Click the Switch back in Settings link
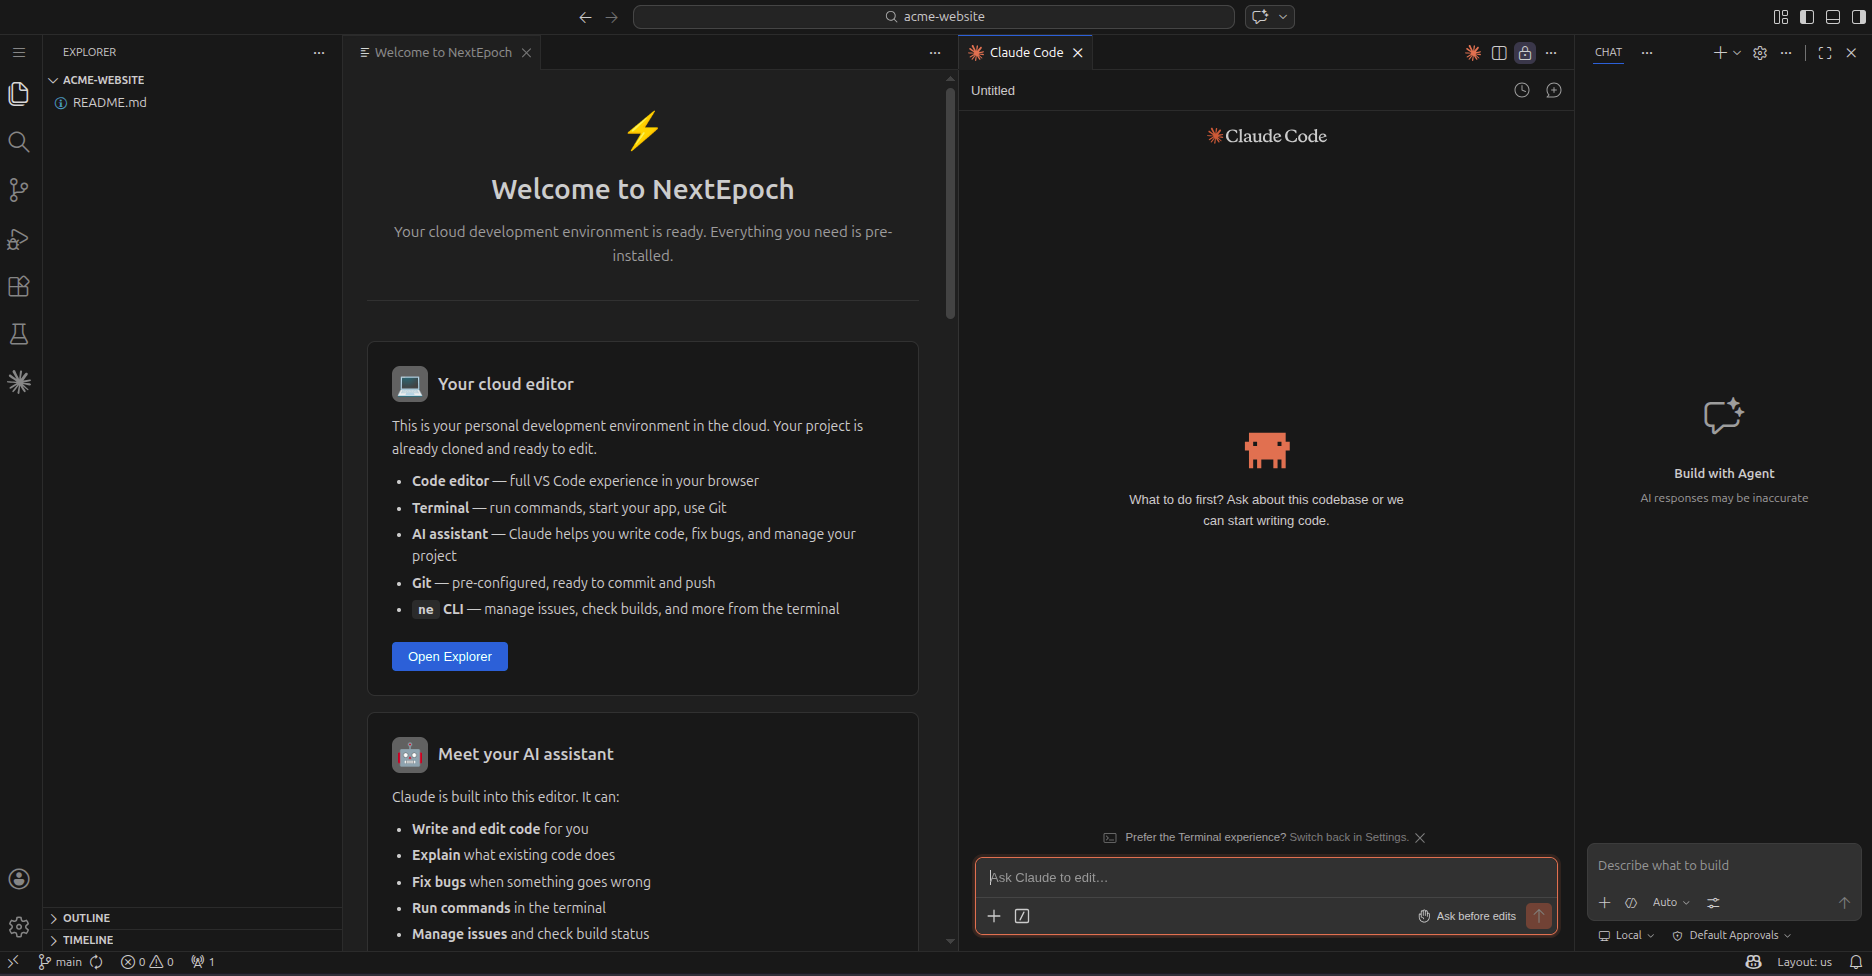The width and height of the screenshot is (1872, 976). tap(1349, 838)
